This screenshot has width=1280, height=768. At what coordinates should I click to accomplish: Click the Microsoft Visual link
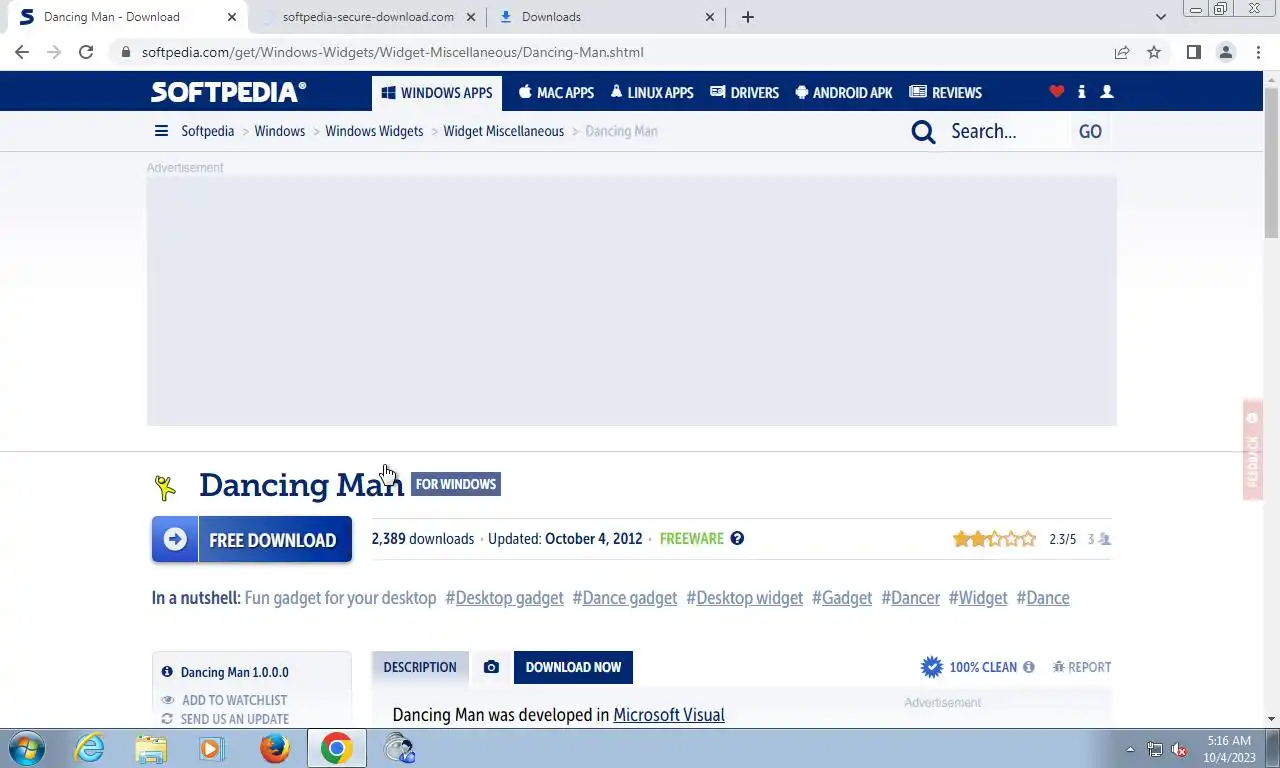click(x=669, y=715)
